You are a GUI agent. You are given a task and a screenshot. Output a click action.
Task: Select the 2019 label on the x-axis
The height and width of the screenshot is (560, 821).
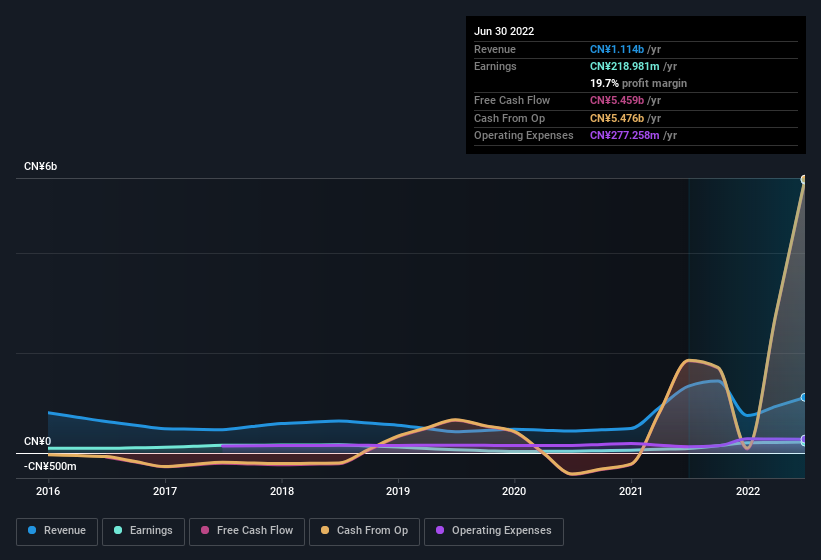point(398,491)
